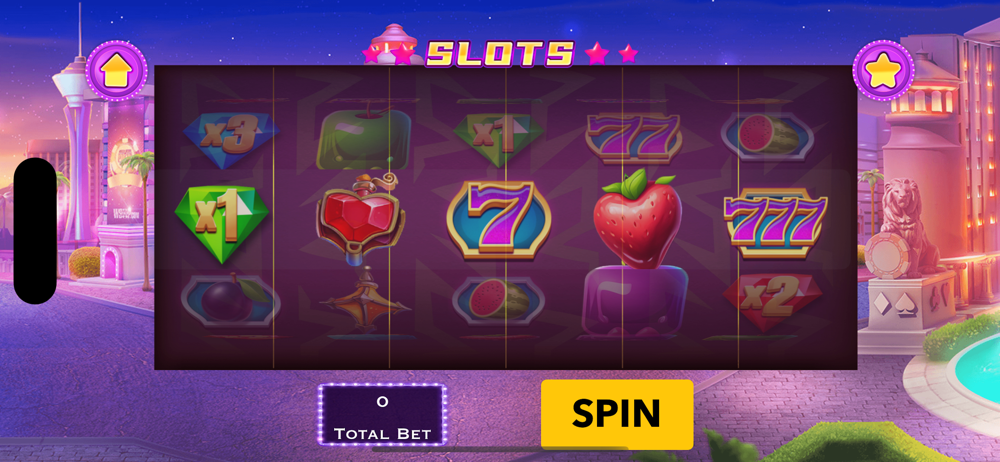Tap the strawberry symbol on reel four
The height and width of the screenshot is (462, 1000).
pos(638,219)
